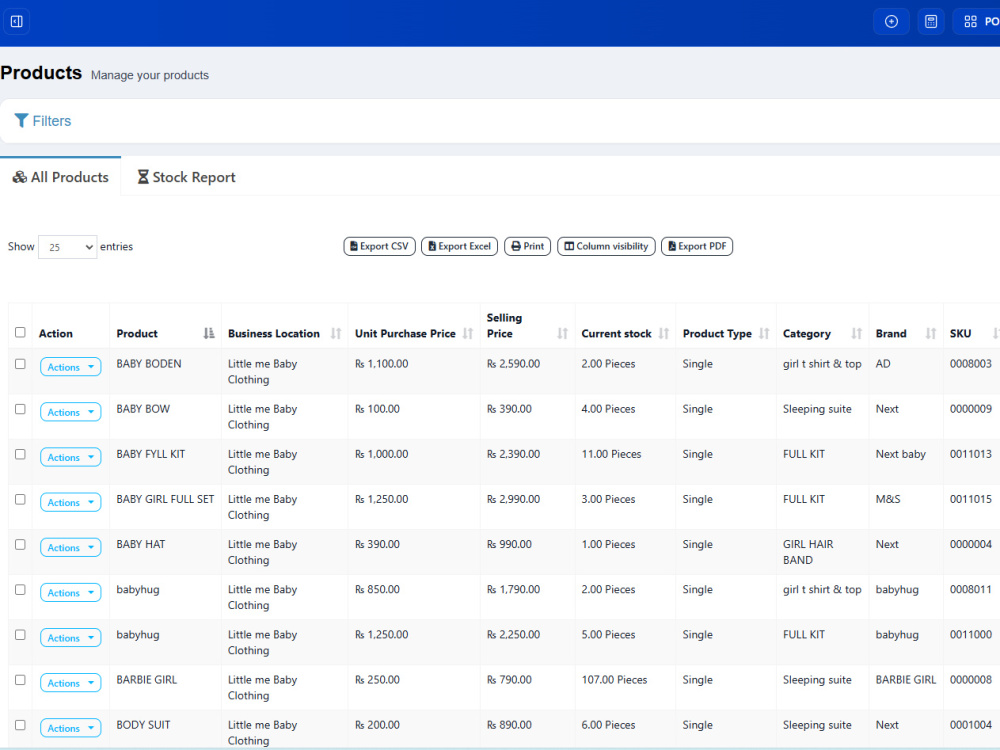Screen dimensions: 1000x750
Task: Click SKU value 0008003
Action: pyautogui.click(x=971, y=364)
